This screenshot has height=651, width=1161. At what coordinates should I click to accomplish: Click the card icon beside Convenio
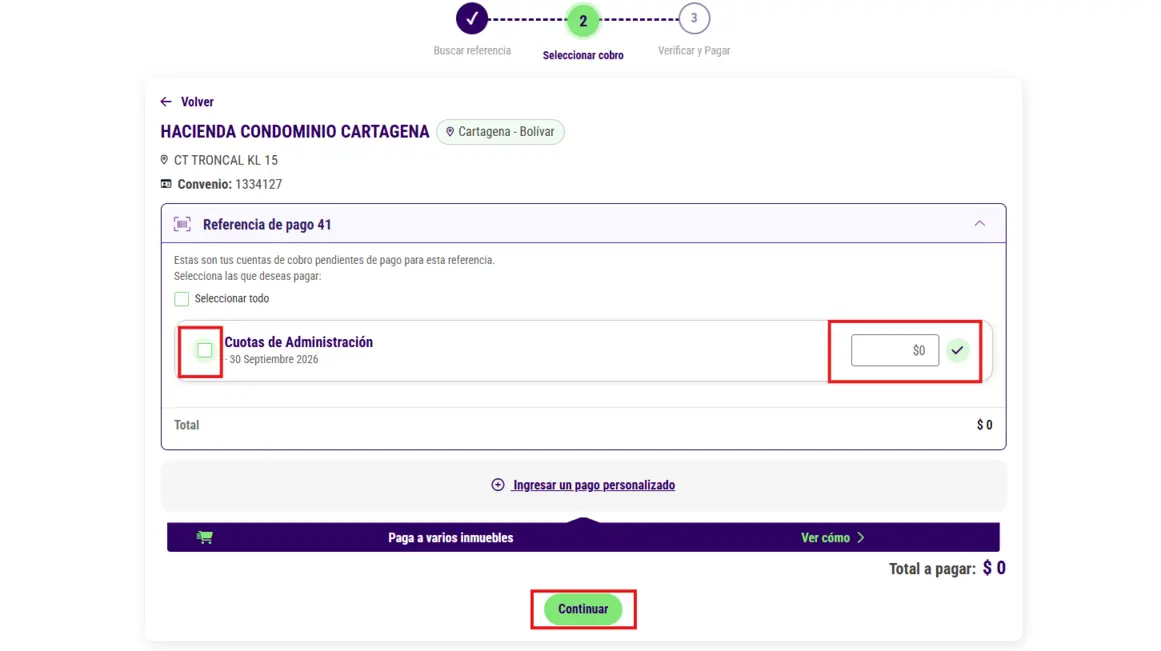(166, 184)
